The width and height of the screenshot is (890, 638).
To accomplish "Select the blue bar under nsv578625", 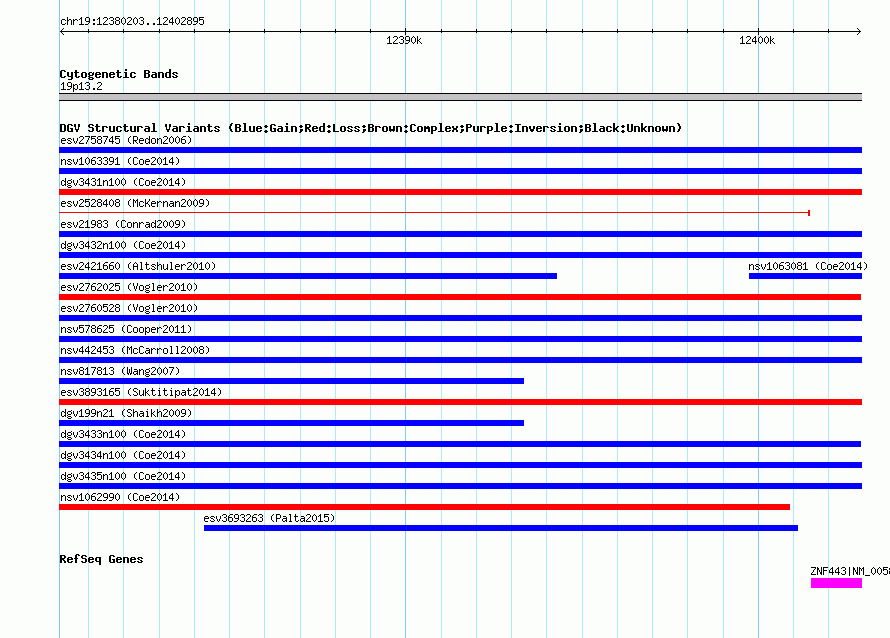I will pos(460,339).
